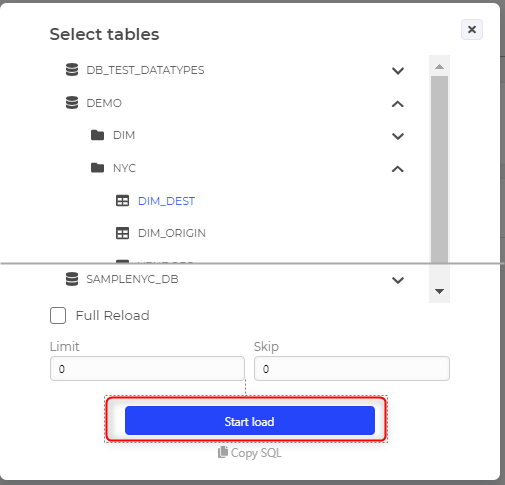Click the Copy SQL clipboard icon

[223, 453]
